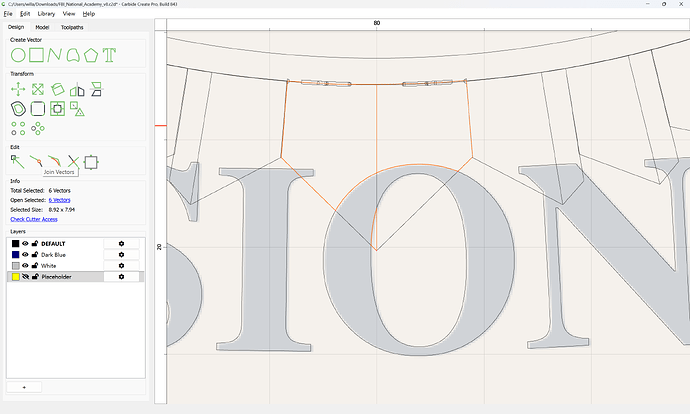
Task: Select the regular Polygon creation tool
Action: click(91, 55)
